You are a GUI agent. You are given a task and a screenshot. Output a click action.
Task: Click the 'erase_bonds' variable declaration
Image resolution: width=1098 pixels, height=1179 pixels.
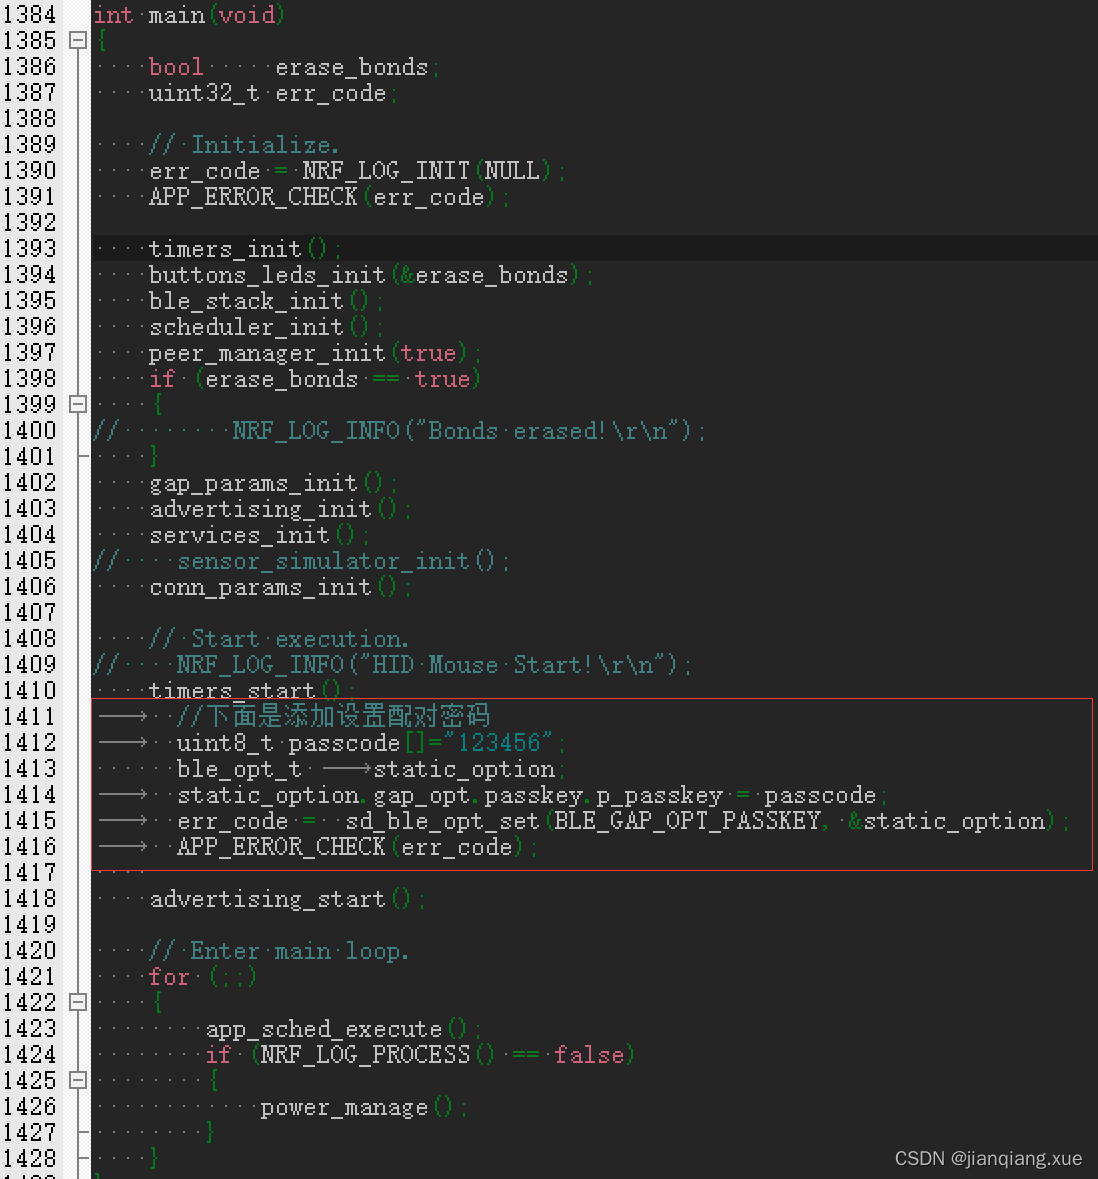click(x=352, y=68)
